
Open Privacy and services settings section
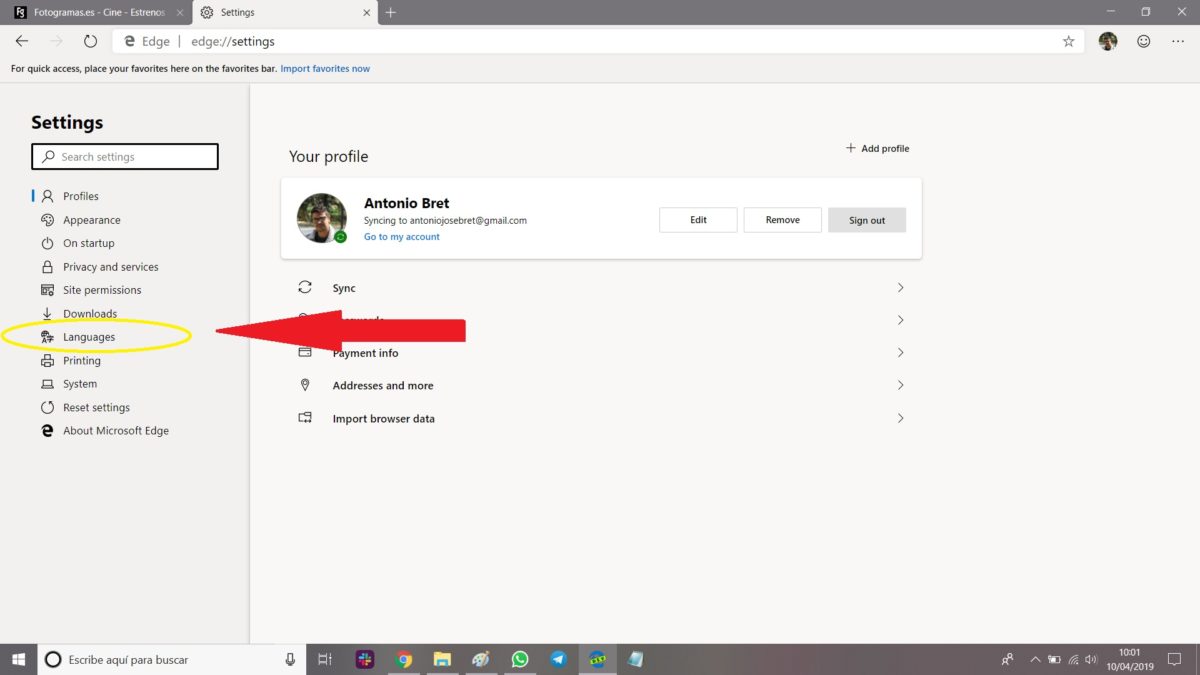pyautogui.click(x=110, y=267)
